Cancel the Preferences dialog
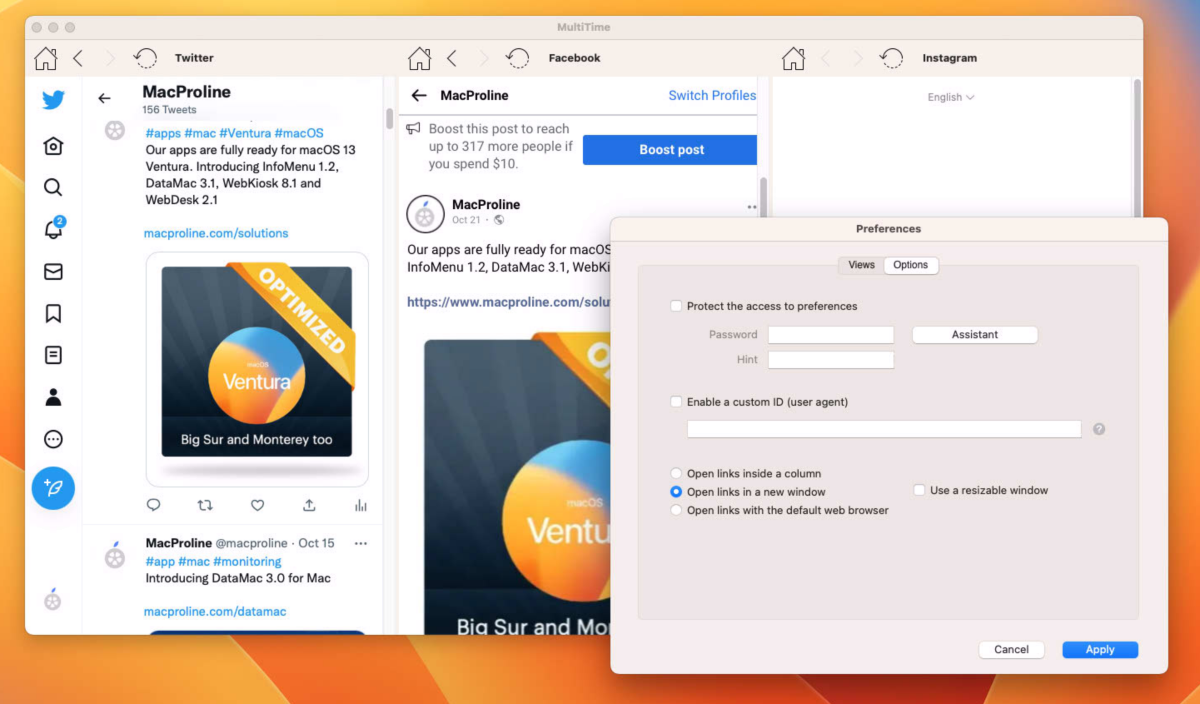This screenshot has height=704, width=1200. pyautogui.click(x=1011, y=649)
